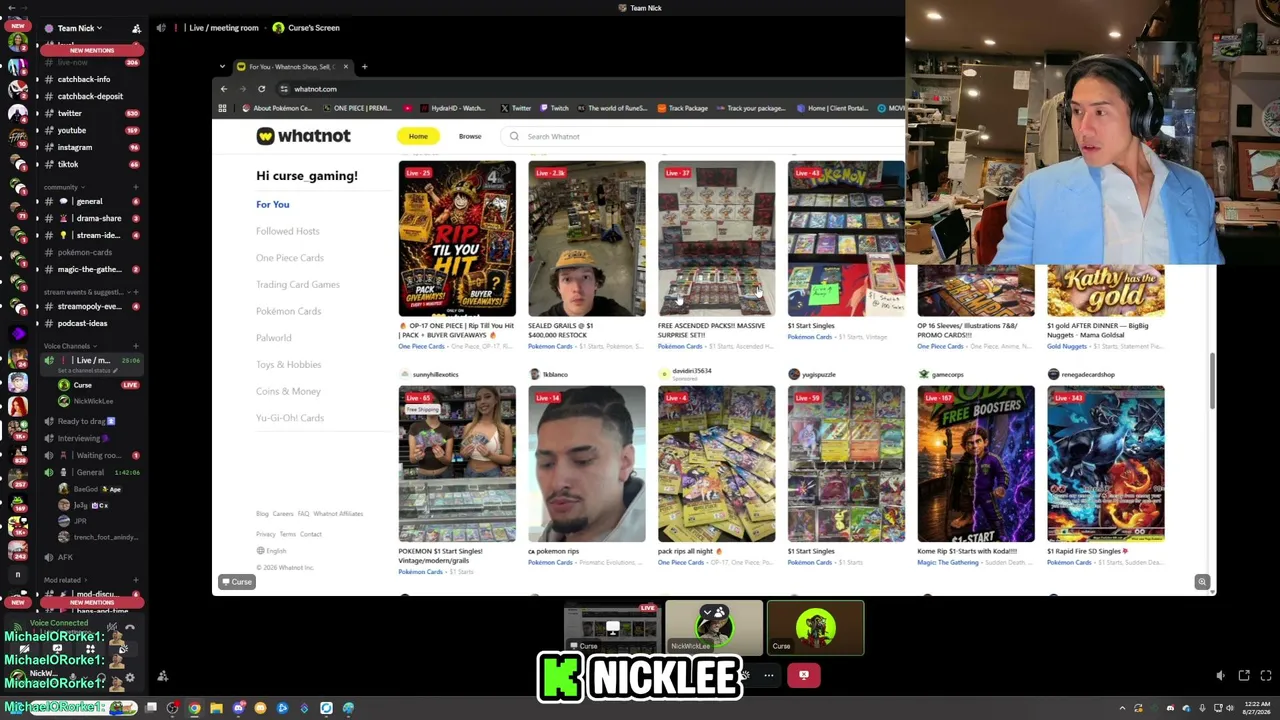This screenshot has height=720, width=1280.
Task: Click the Discord tray icon in system tray
Action: [1170, 708]
